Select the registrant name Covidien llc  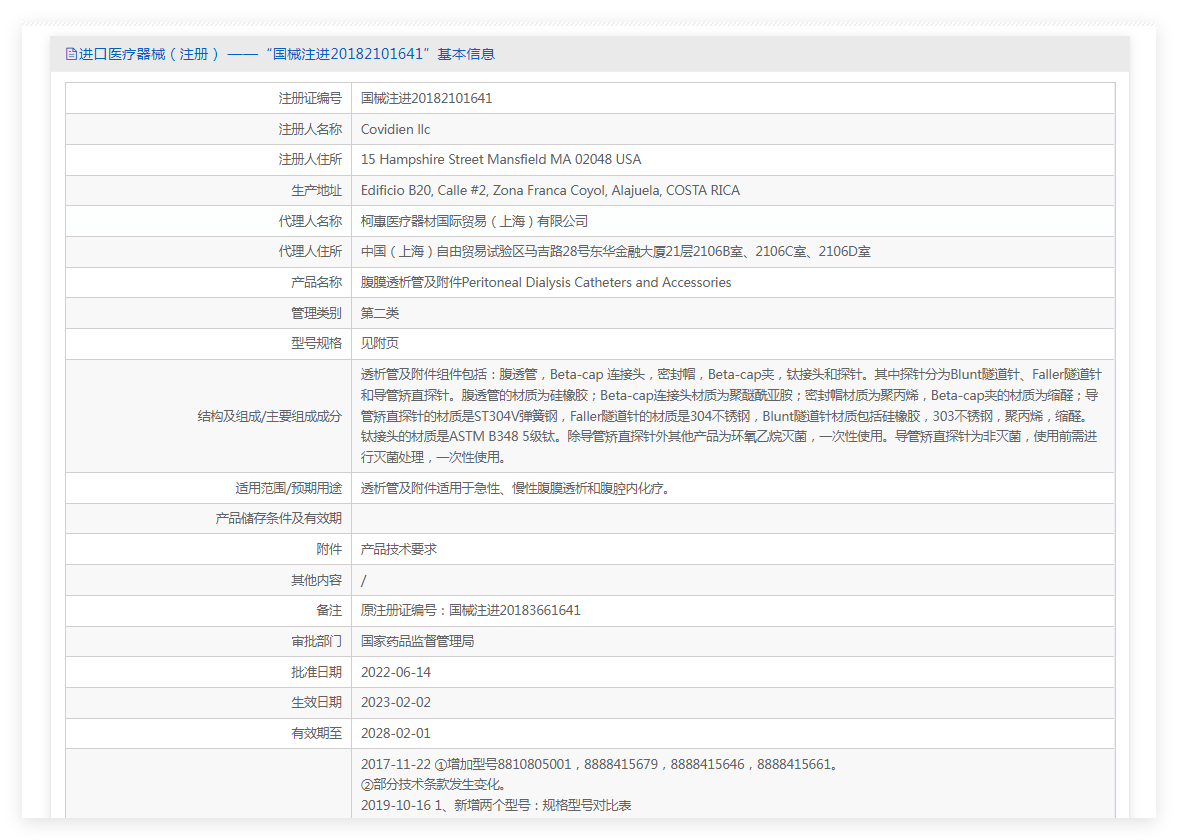395,129
